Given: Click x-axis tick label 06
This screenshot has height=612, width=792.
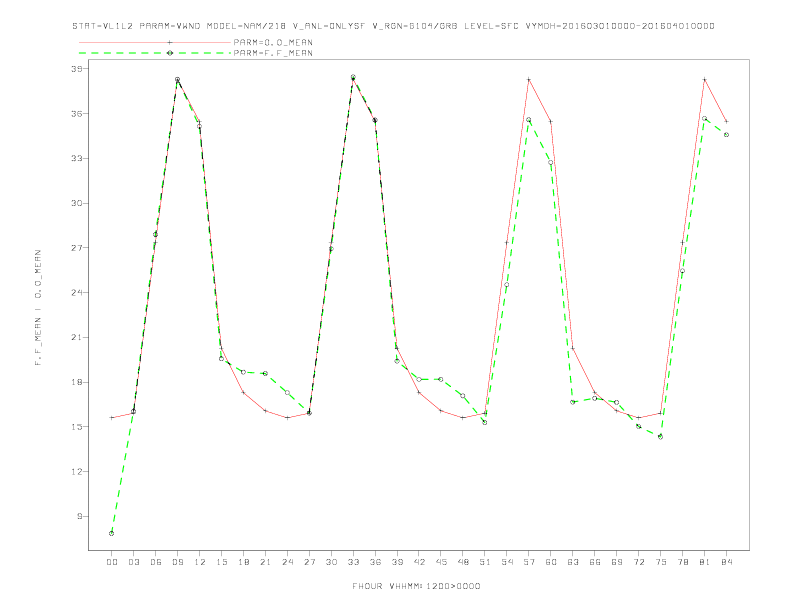Looking at the screenshot, I should [156, 562].
